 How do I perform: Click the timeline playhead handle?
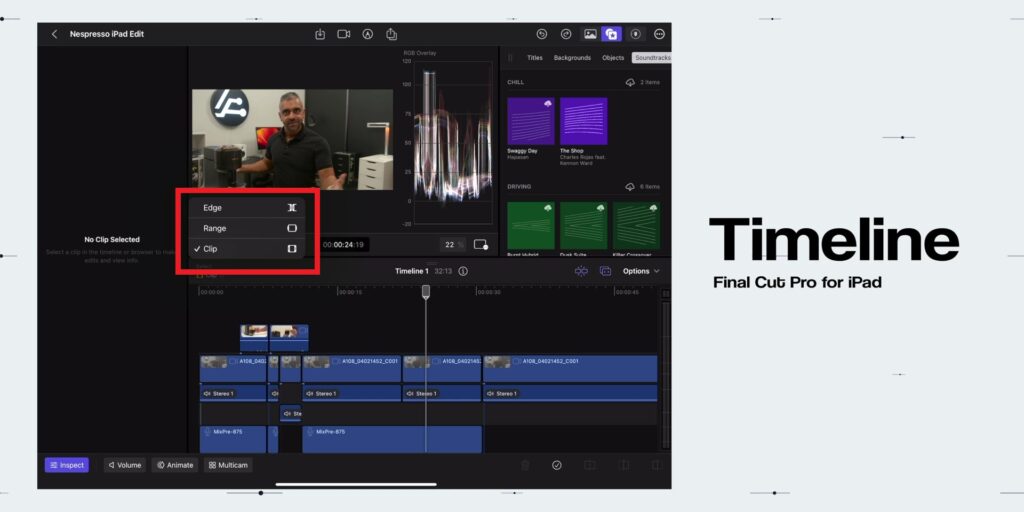[426, 292]
